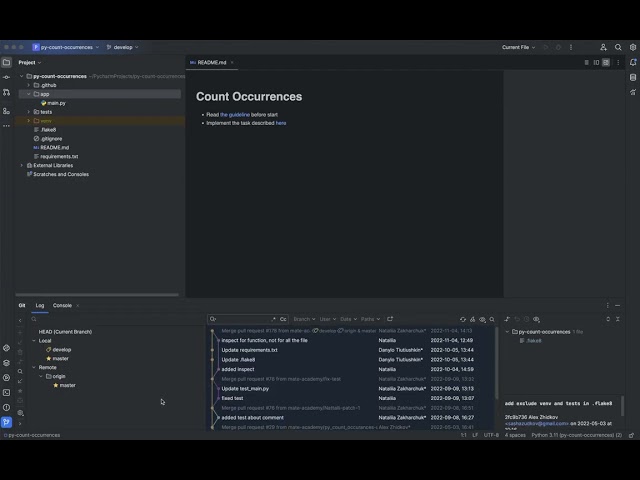Open the Paths filter dropdown

point(370,319)
